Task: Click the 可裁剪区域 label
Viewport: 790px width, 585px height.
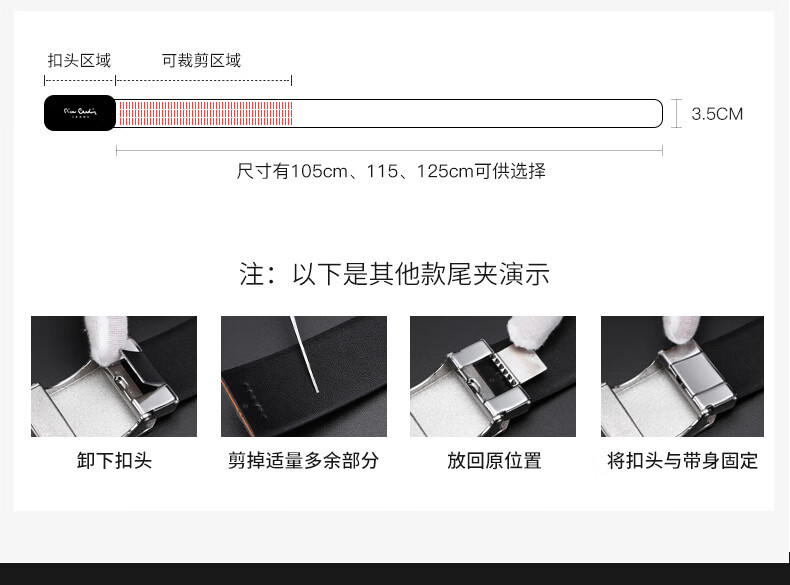Action: (x=201, y=60)
